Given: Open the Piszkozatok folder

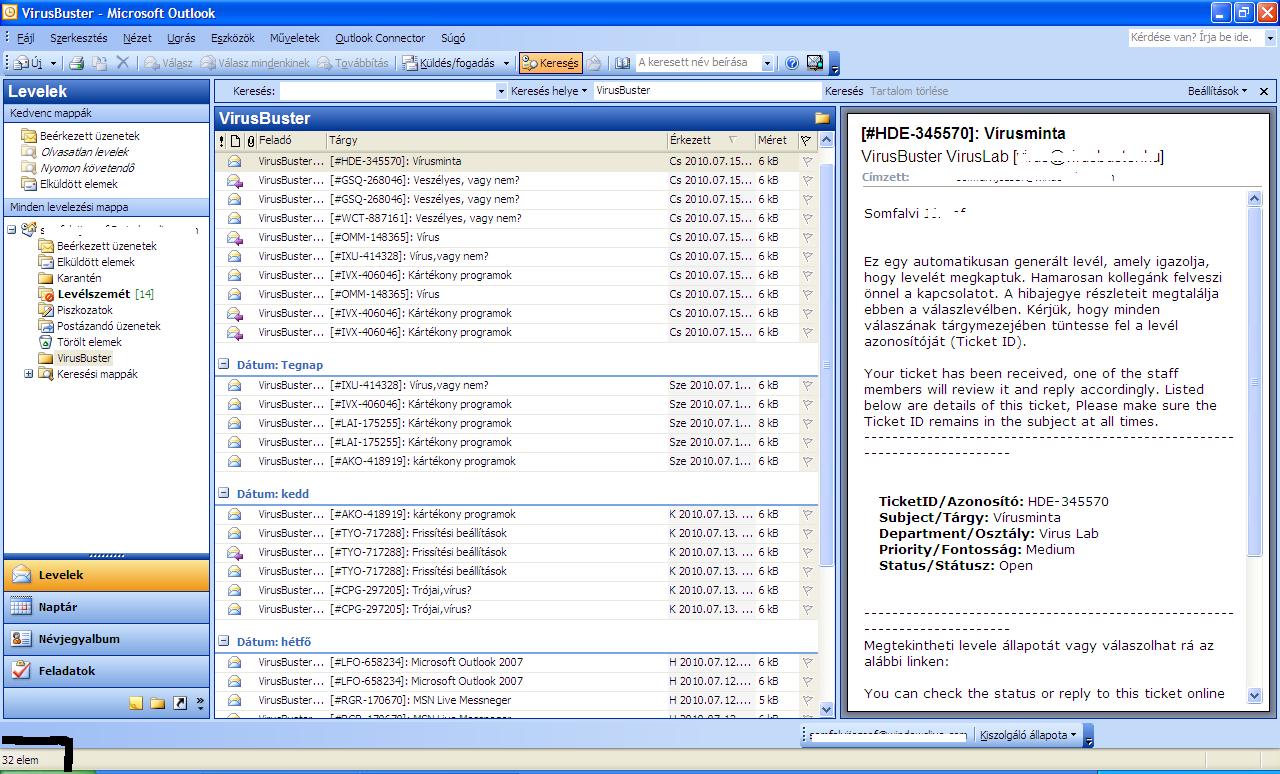Looking at the screenshot, I should click(x=75, y=310).
